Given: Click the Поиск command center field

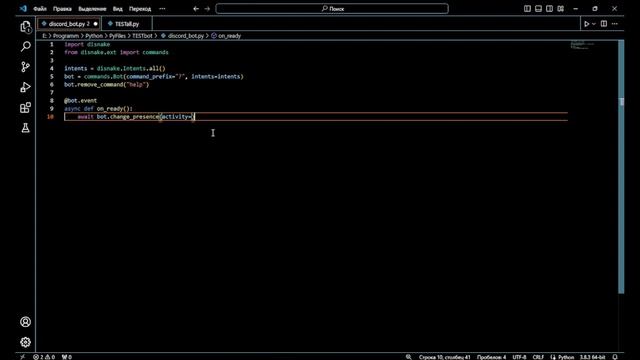Looking at the screenshot, I should click(x=332, y=9).
